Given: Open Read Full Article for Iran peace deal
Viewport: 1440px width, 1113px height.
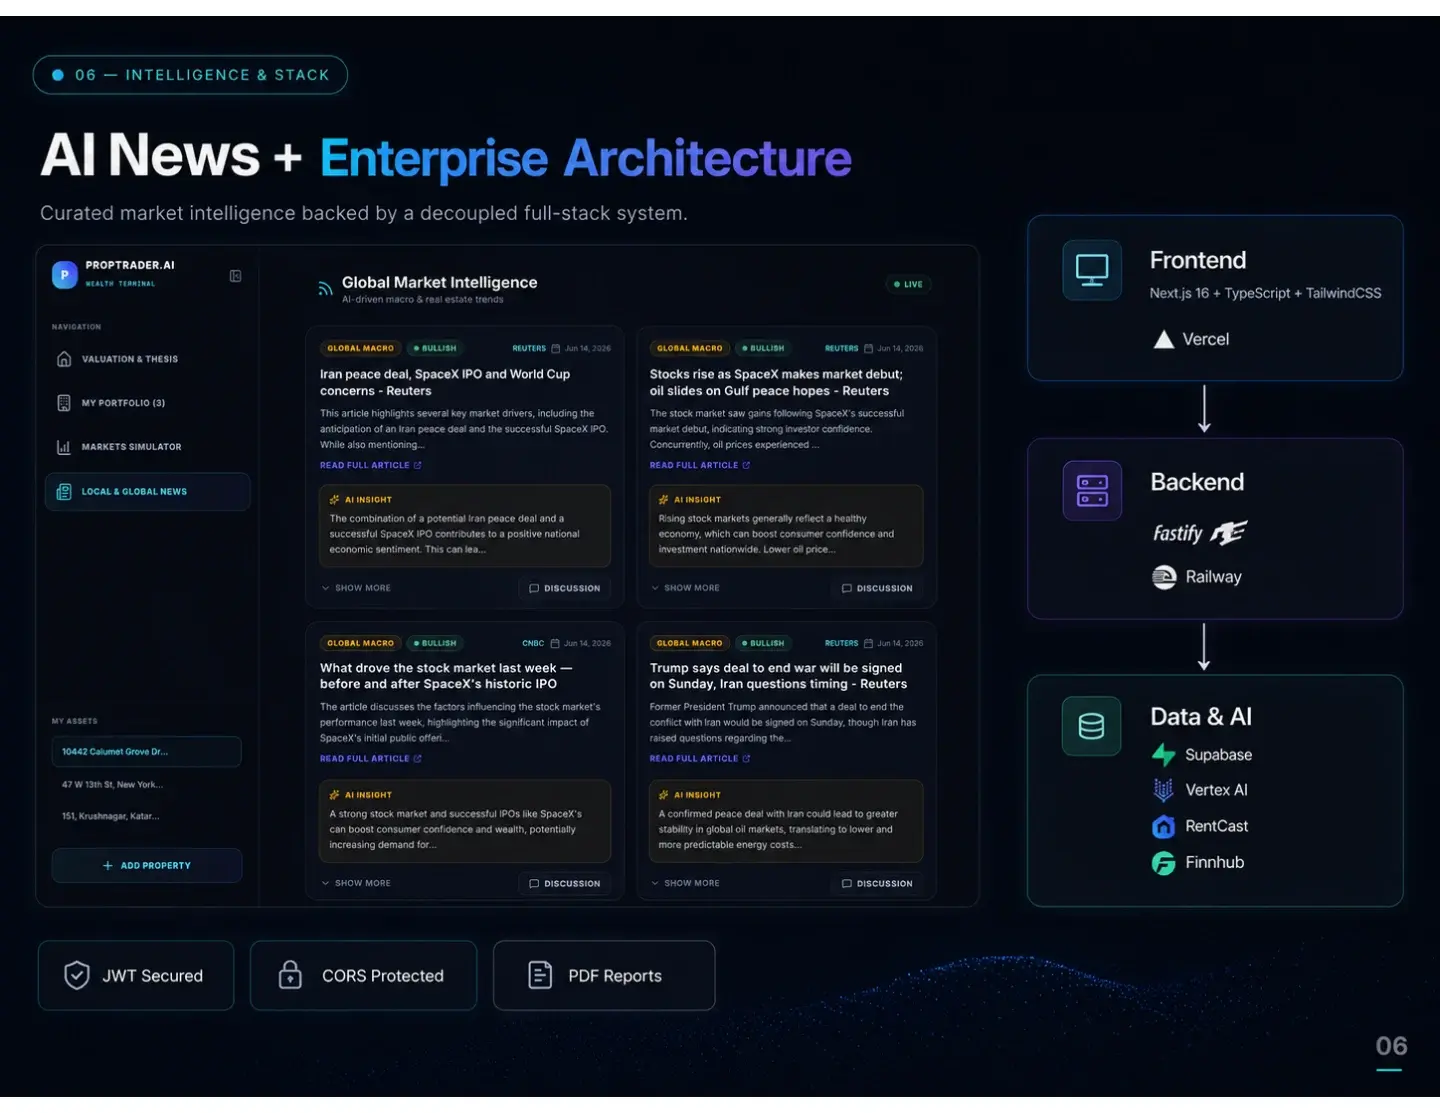Looking at the screenshot, I should tap(371, 465).
